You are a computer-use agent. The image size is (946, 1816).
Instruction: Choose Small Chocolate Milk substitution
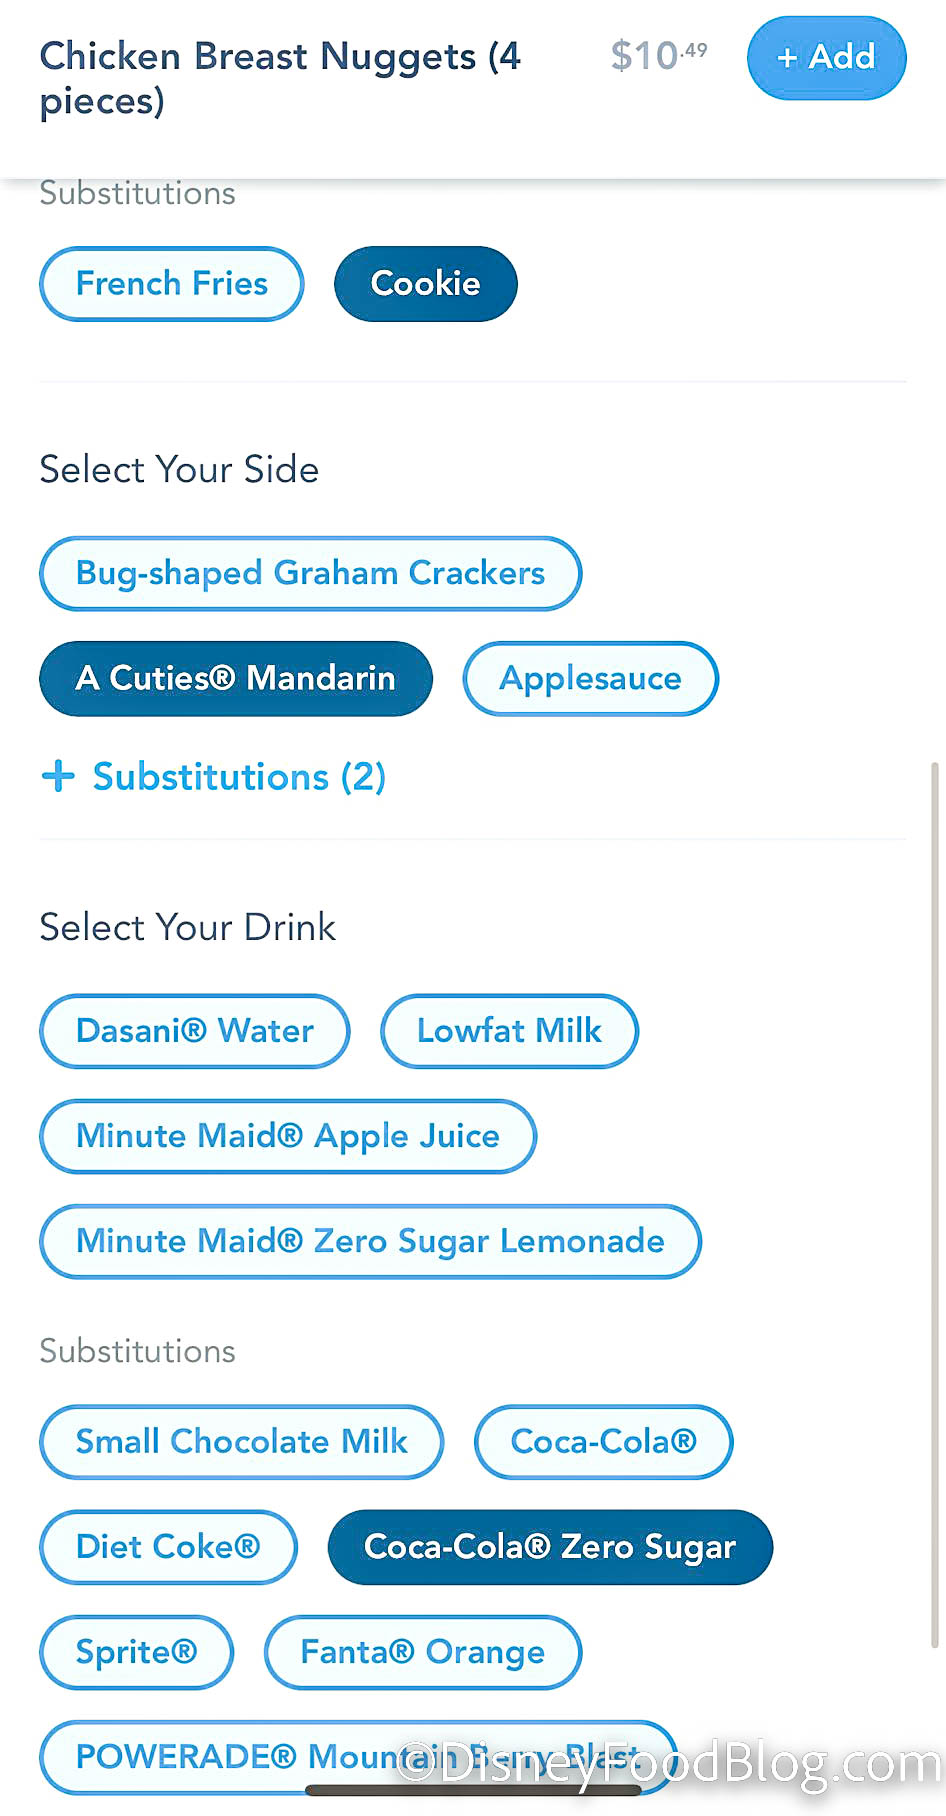pos(241,1442)
